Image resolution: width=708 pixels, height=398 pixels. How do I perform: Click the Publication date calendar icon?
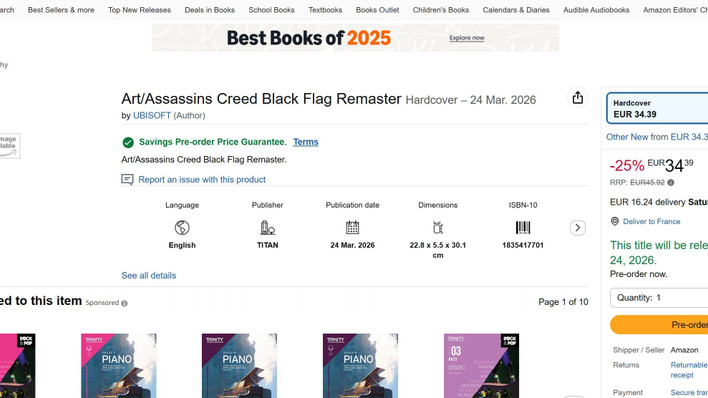(x=352, y=227)
